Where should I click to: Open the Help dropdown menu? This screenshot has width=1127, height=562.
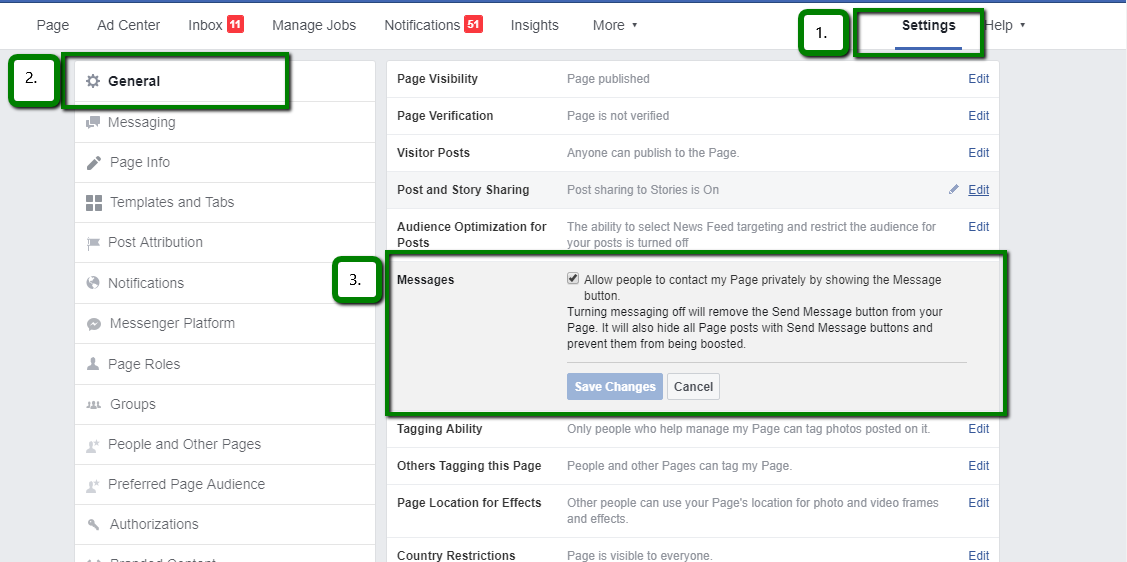click(x=1005, y=25)
